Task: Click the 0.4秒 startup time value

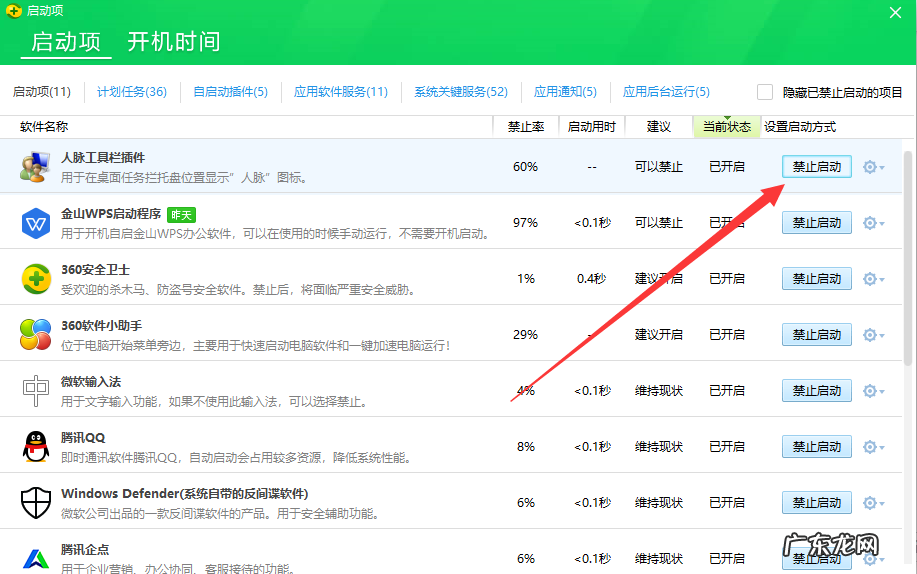Action: point(591,279)
